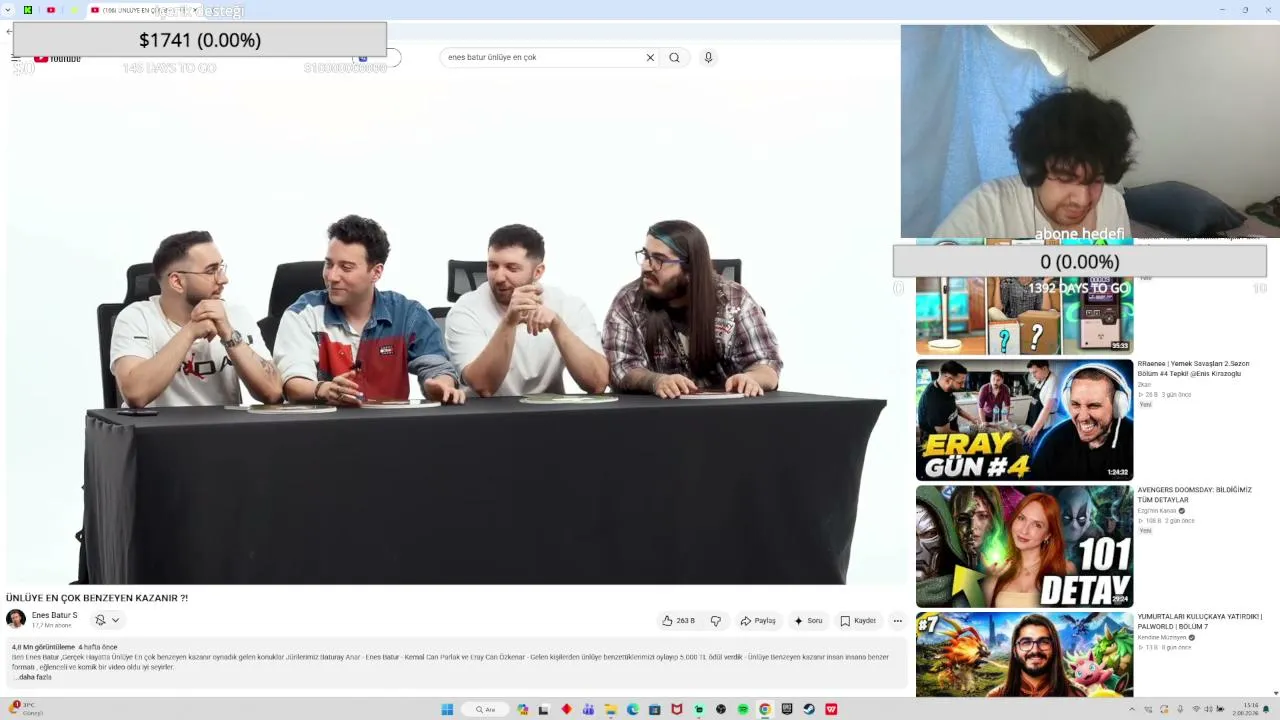
Task: Open the browser tab search dropdown
Action: (x=10, y=10)
